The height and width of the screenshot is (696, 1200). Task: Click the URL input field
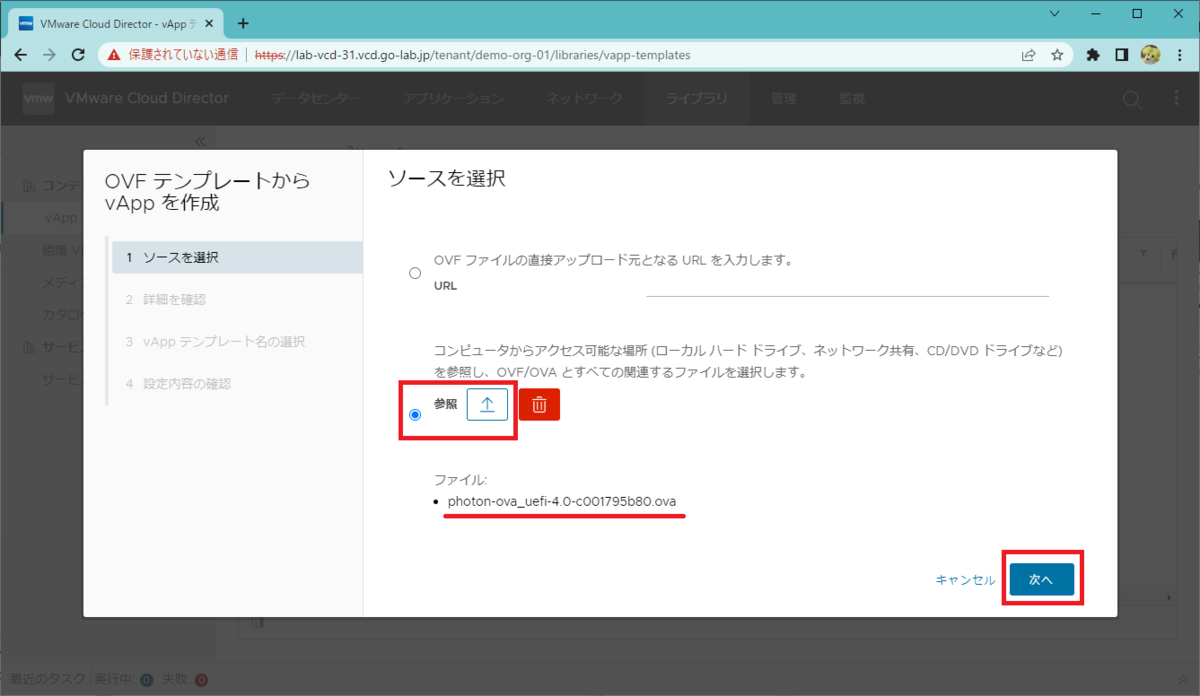847,286
